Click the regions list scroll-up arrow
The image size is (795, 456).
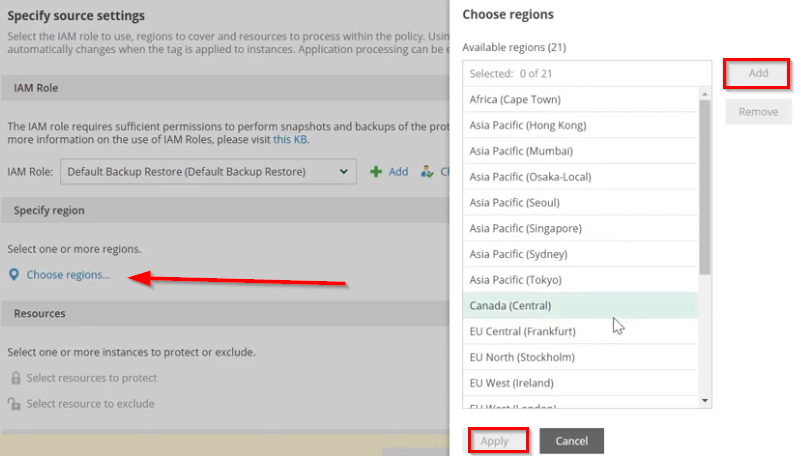point(705,94)
